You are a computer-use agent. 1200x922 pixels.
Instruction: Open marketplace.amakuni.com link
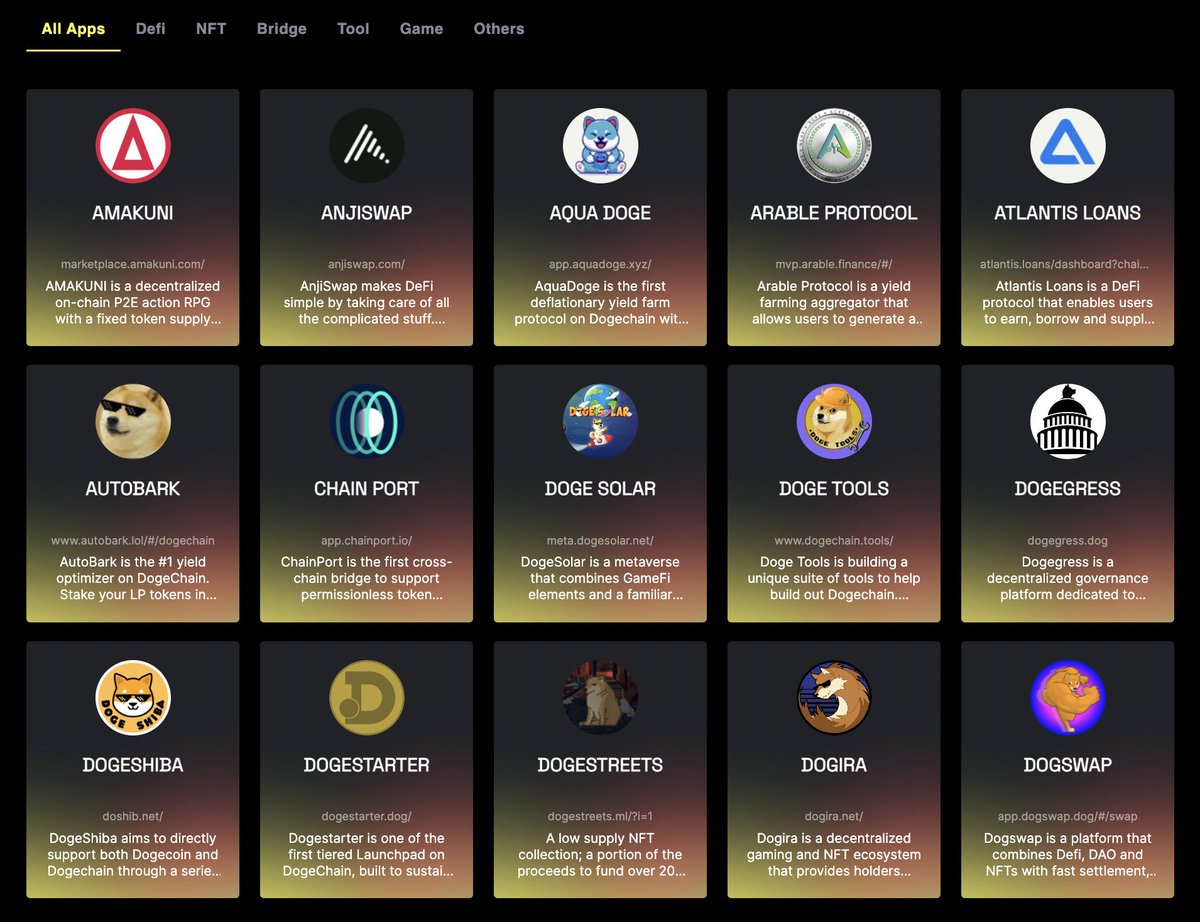point(133,265)
